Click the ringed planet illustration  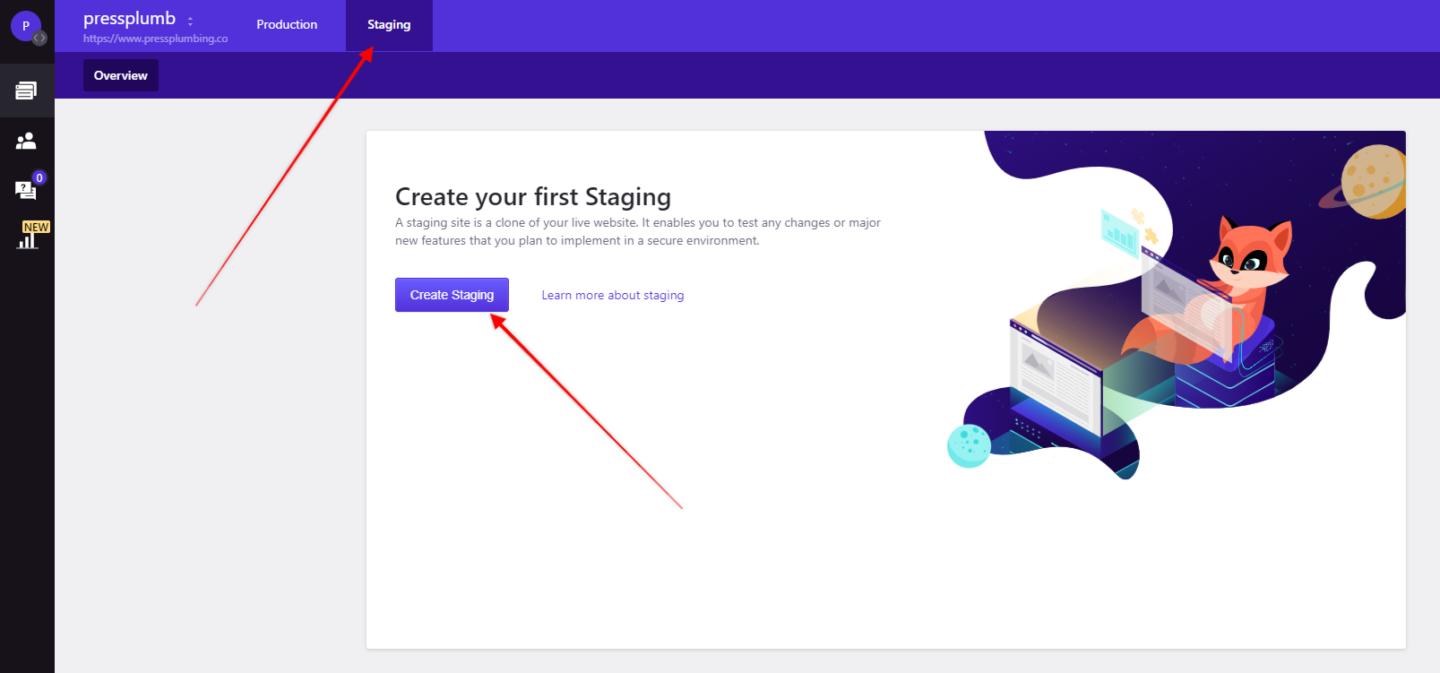[1372, 182]
